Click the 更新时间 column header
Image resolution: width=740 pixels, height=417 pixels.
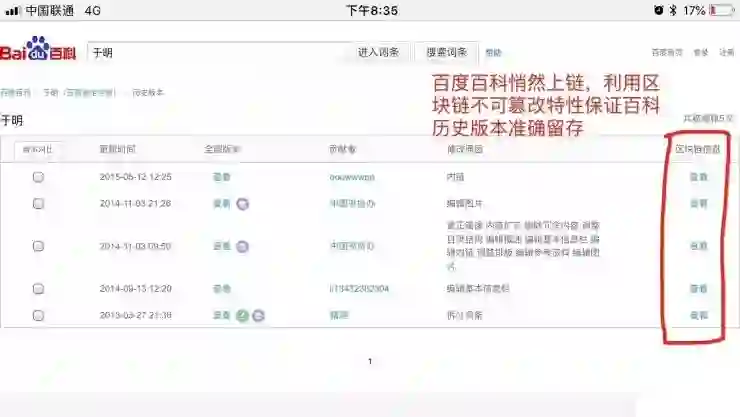click(118, 149)
